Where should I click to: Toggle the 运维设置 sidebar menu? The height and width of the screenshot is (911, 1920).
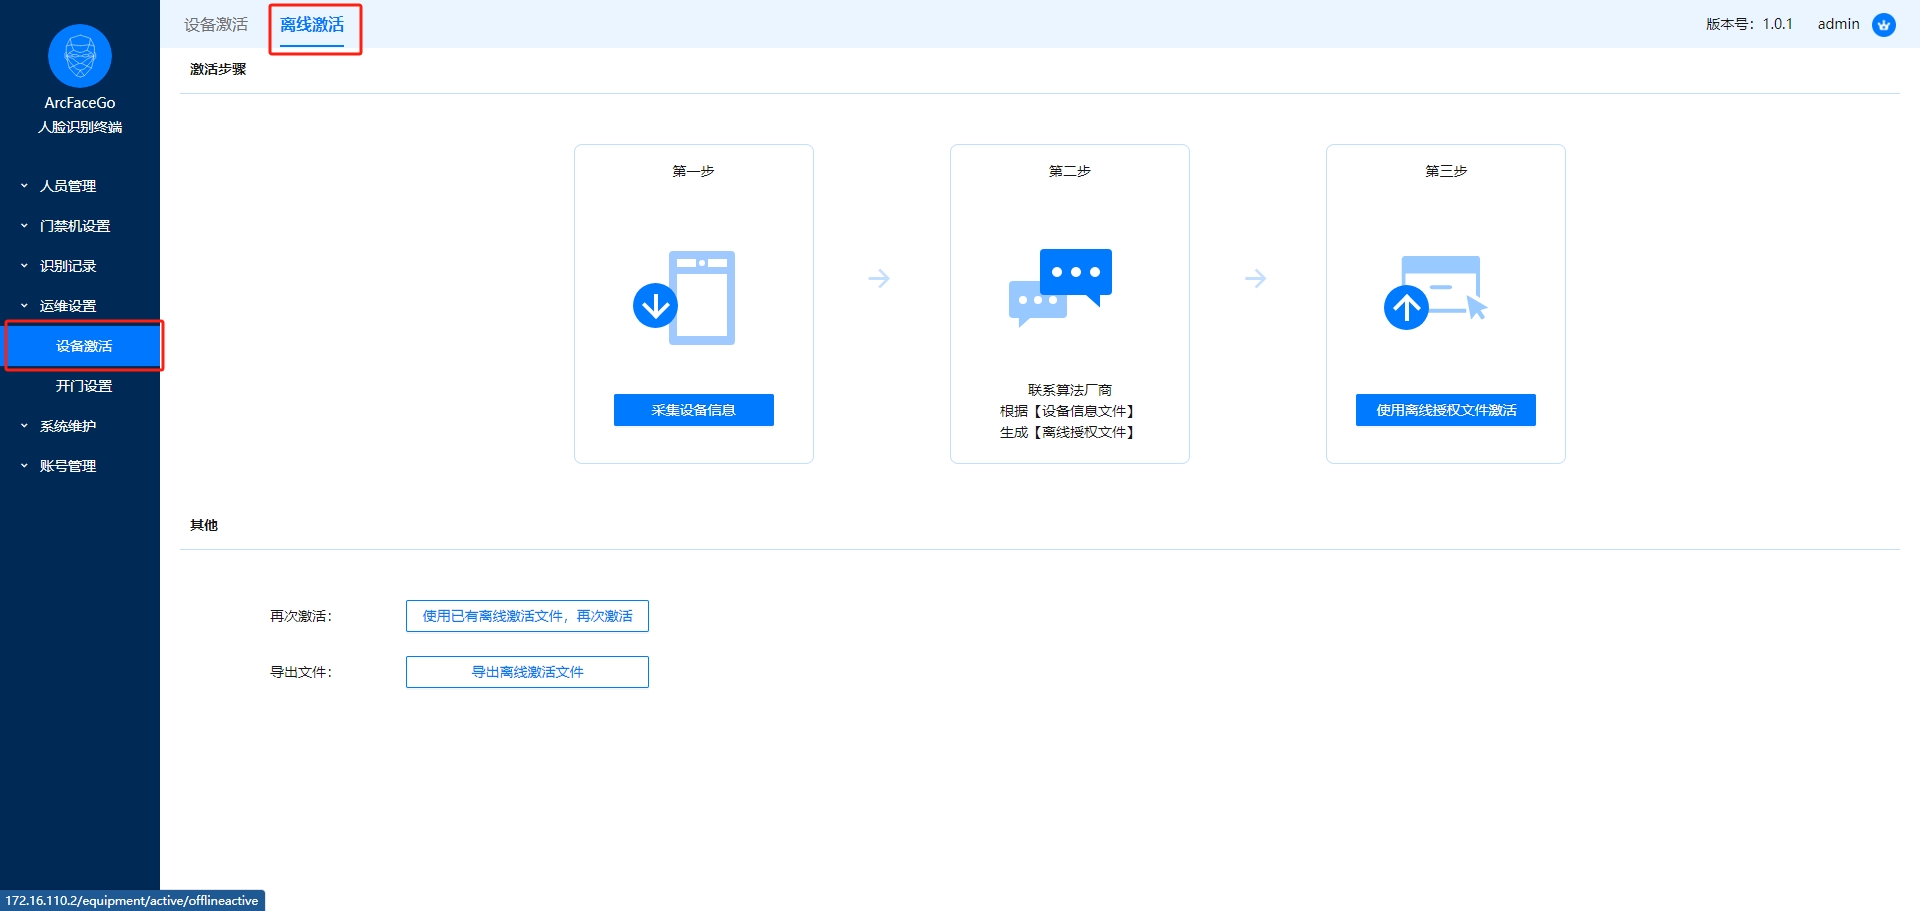pos(80,306)
